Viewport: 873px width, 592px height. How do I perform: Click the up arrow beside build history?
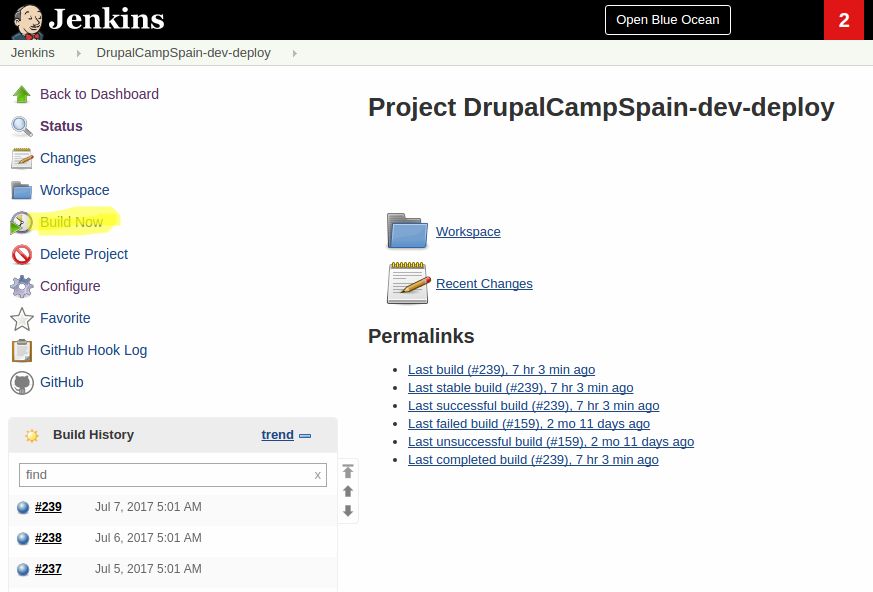[348, 491]
